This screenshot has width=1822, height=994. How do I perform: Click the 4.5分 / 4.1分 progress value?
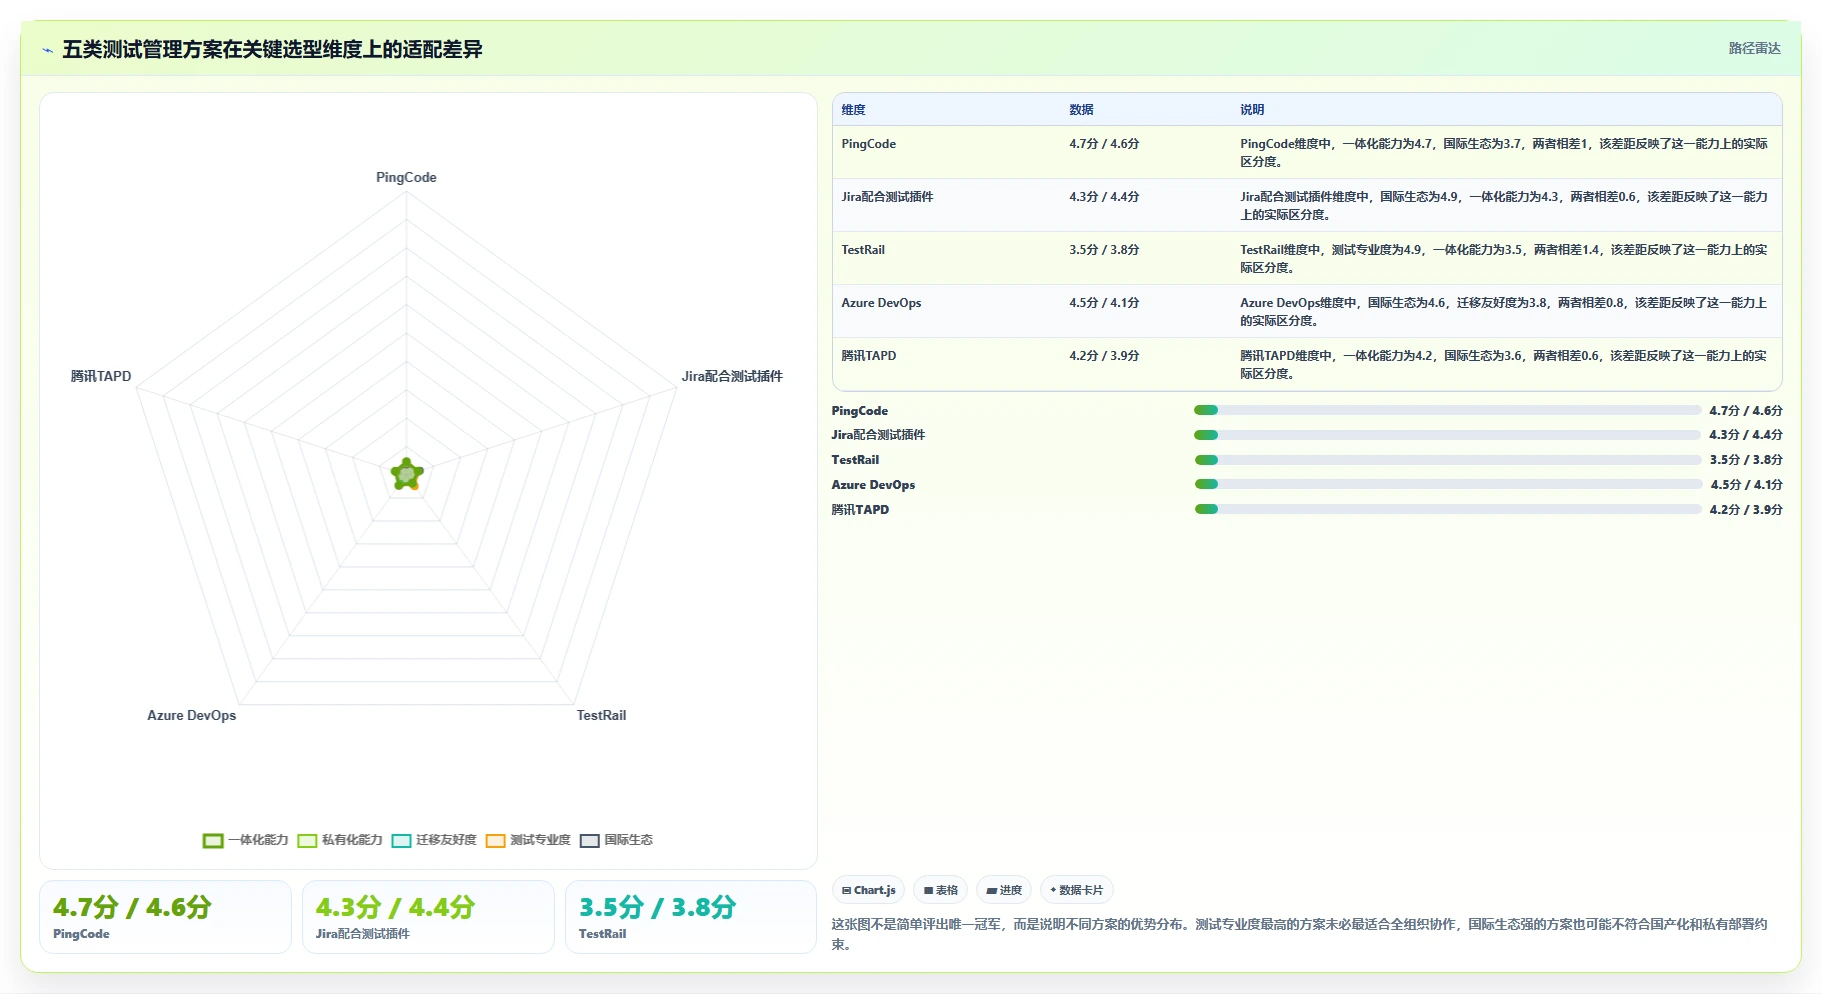[x=1746, y=485]
